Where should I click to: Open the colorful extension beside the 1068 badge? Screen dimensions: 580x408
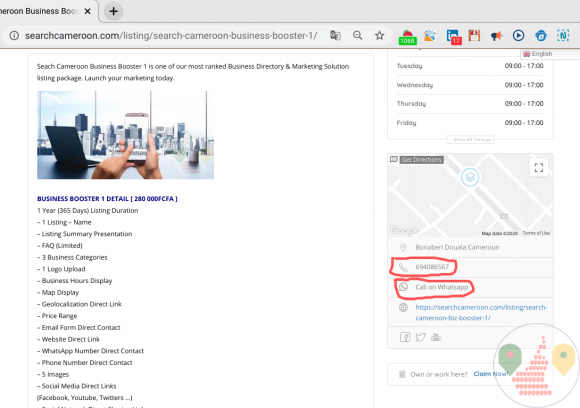[430, 36]
